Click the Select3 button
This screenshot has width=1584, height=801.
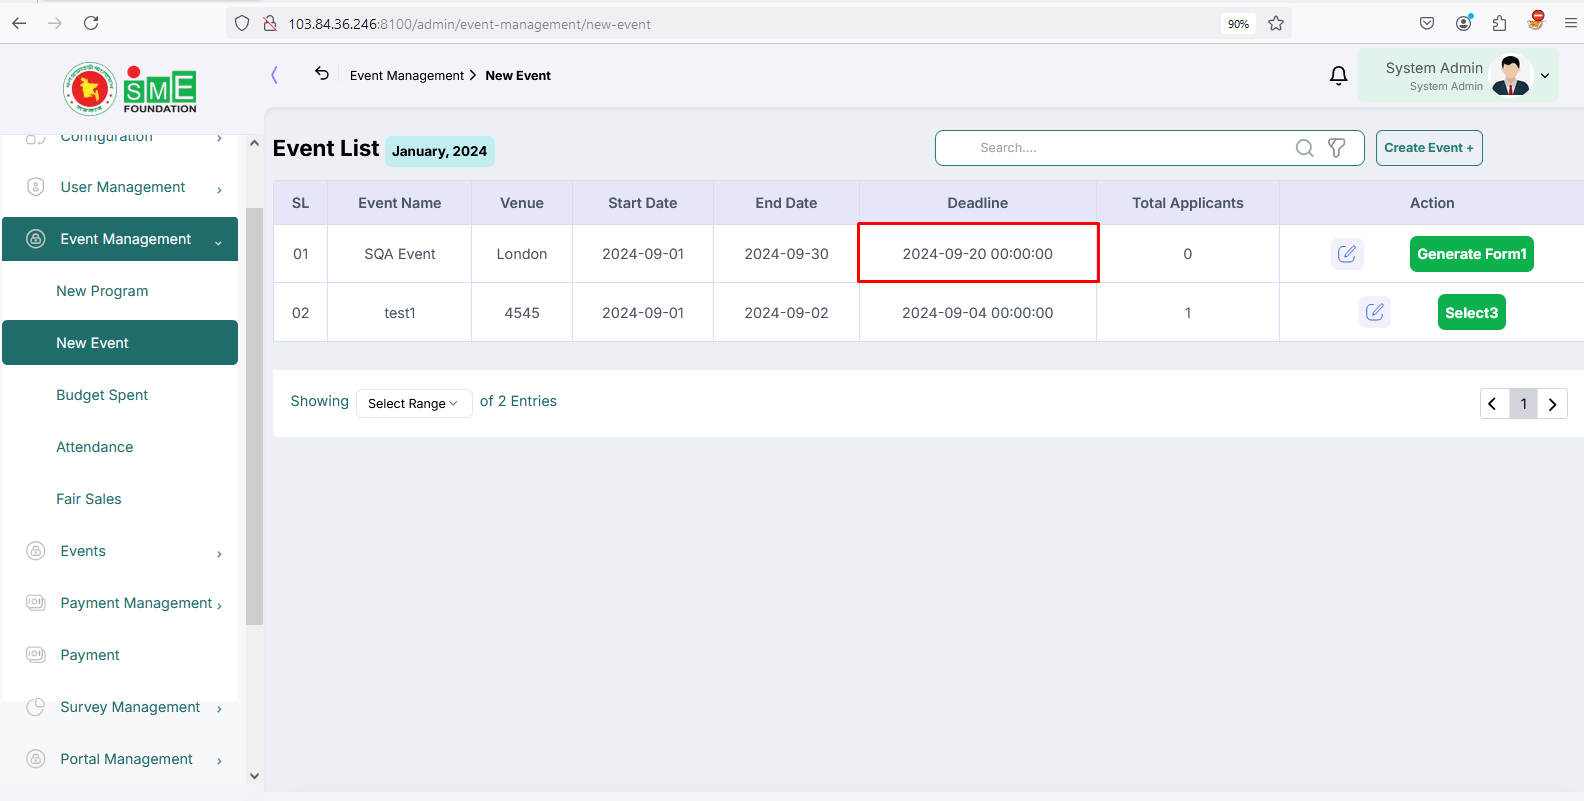[1472, 312]
